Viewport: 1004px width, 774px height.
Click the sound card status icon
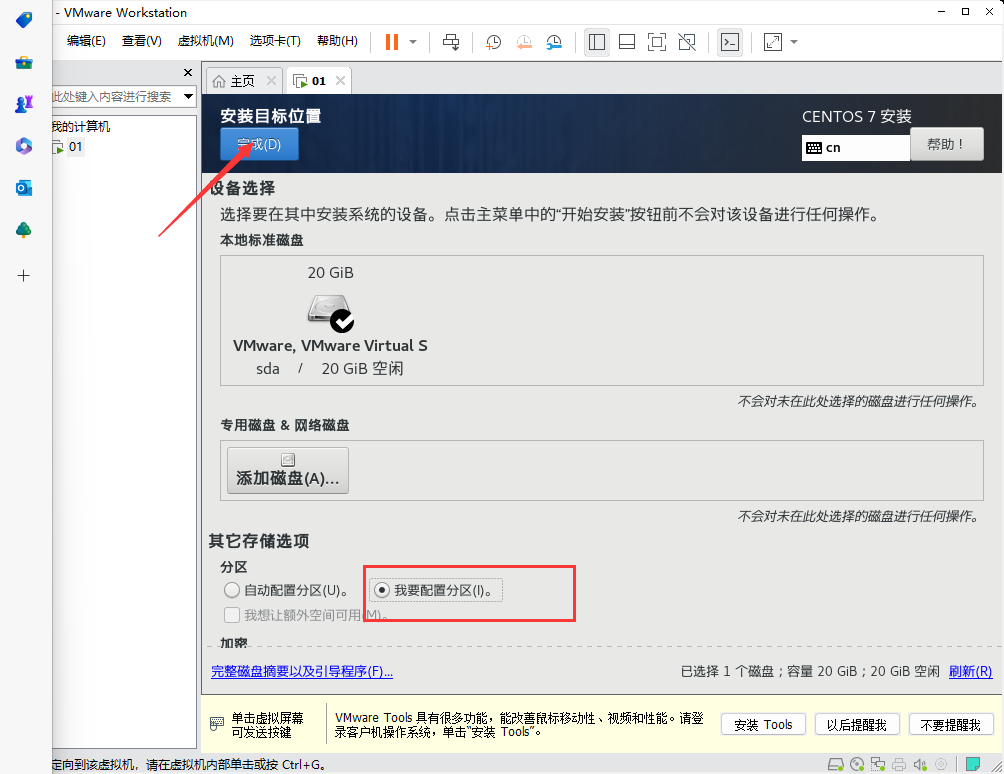(920, 764)
